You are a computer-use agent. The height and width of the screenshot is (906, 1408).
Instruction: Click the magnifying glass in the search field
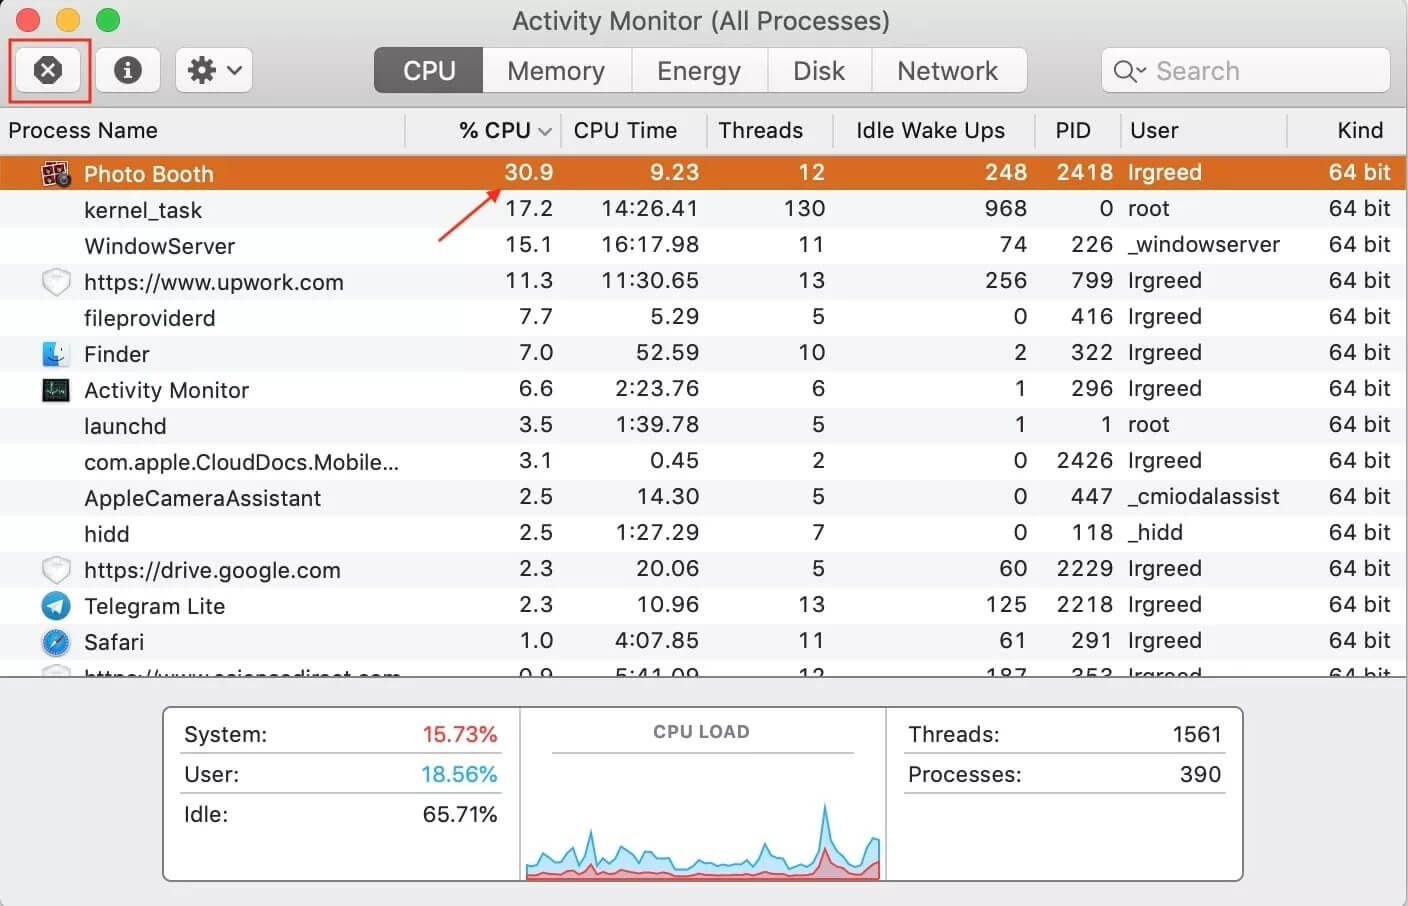click(1127, 70)
